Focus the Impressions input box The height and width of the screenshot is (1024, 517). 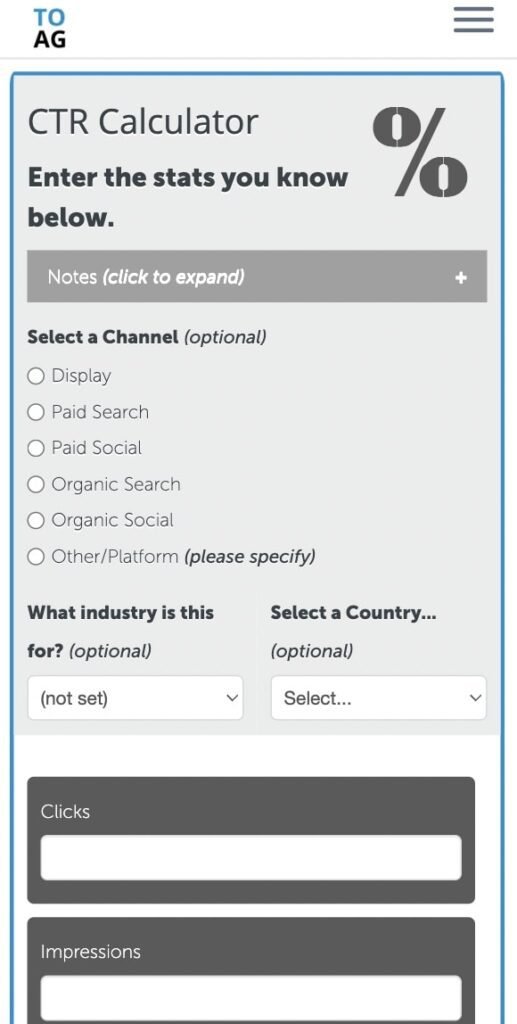tap(251, 998)
